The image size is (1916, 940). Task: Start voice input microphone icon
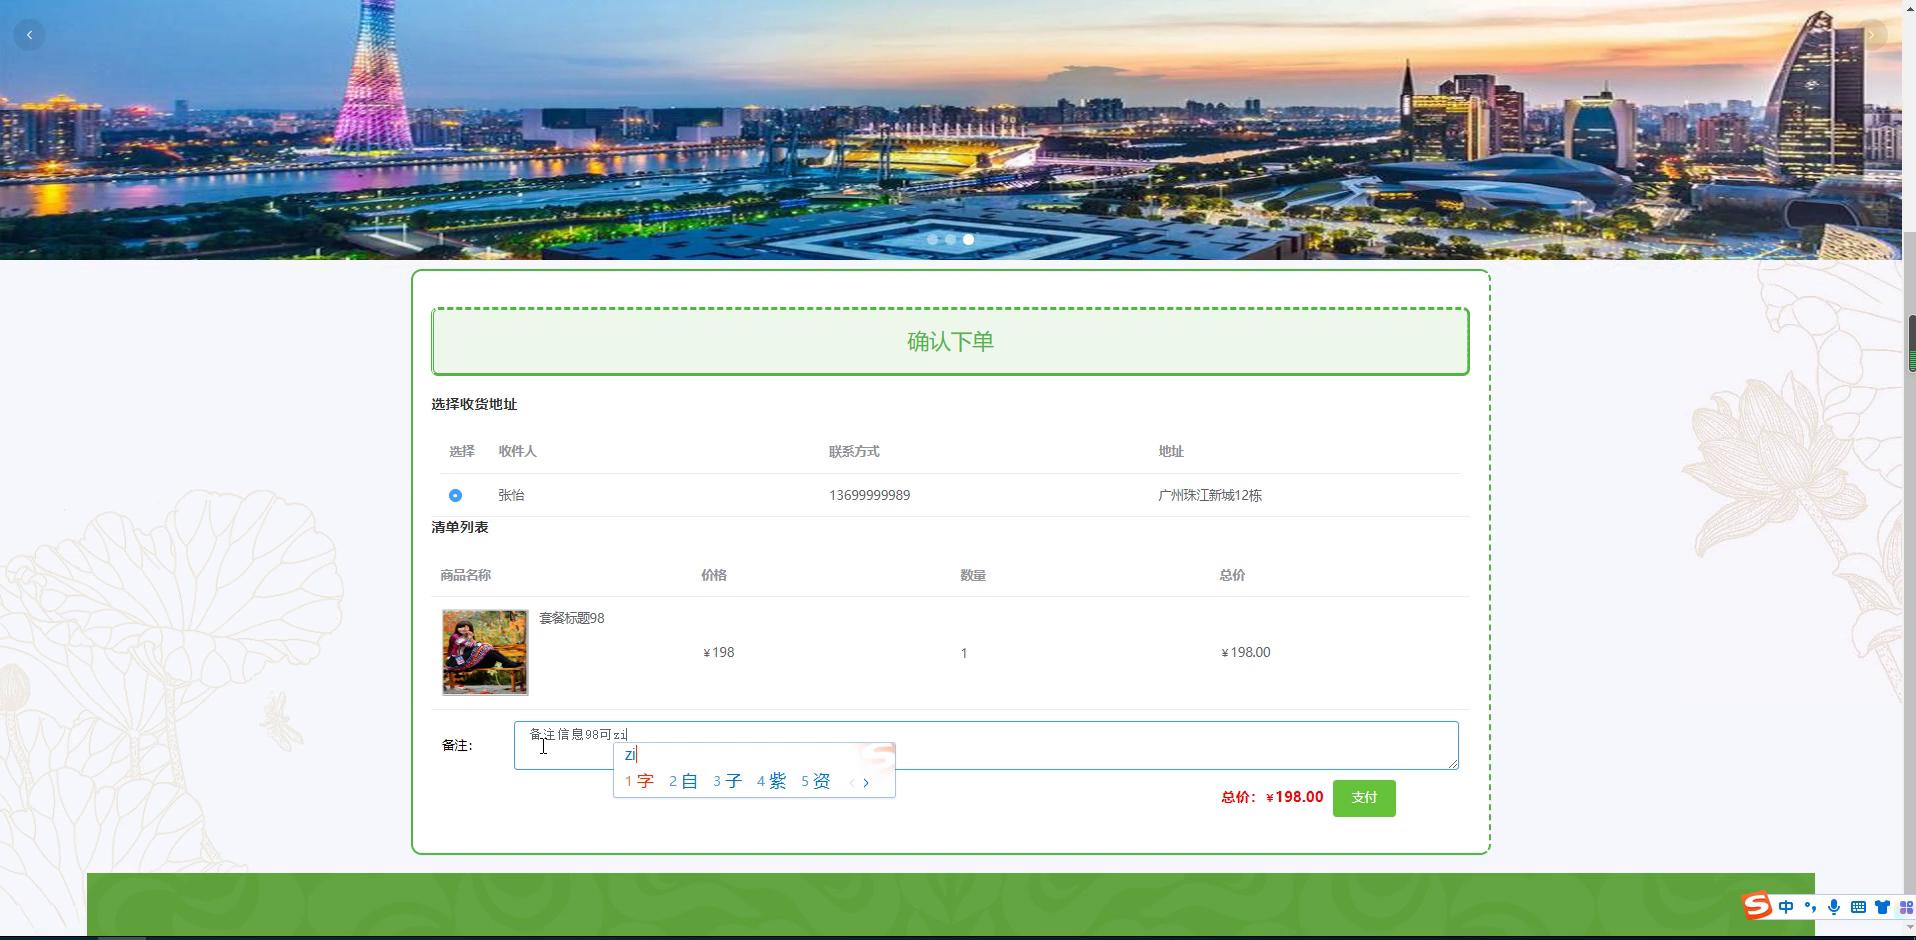[1834, 907]
